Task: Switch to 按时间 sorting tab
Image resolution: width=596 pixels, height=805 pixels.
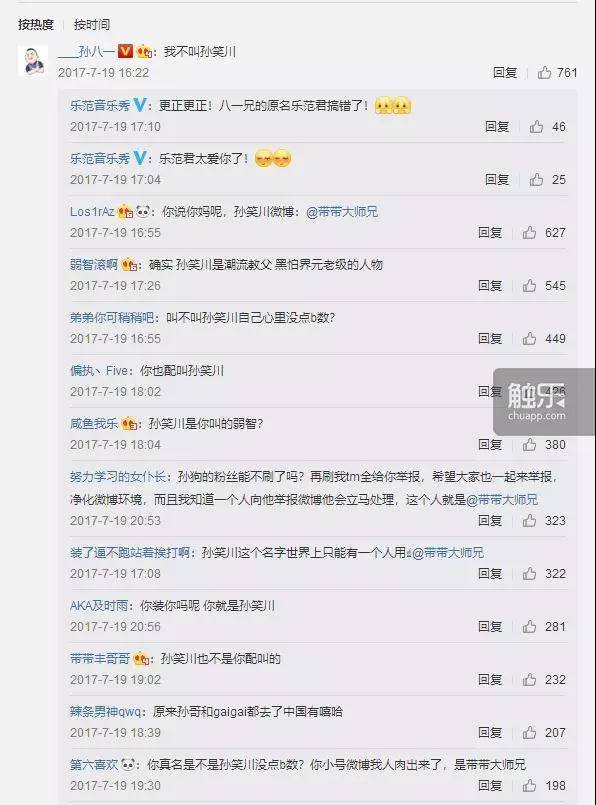Action: coord(92,25)
